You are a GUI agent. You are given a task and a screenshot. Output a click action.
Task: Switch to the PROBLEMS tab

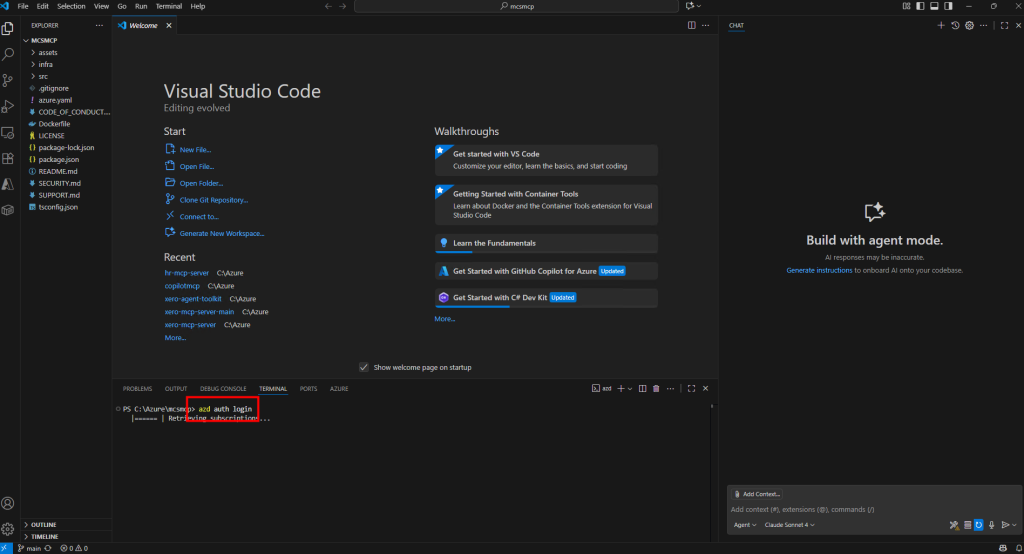coord(137,388)
